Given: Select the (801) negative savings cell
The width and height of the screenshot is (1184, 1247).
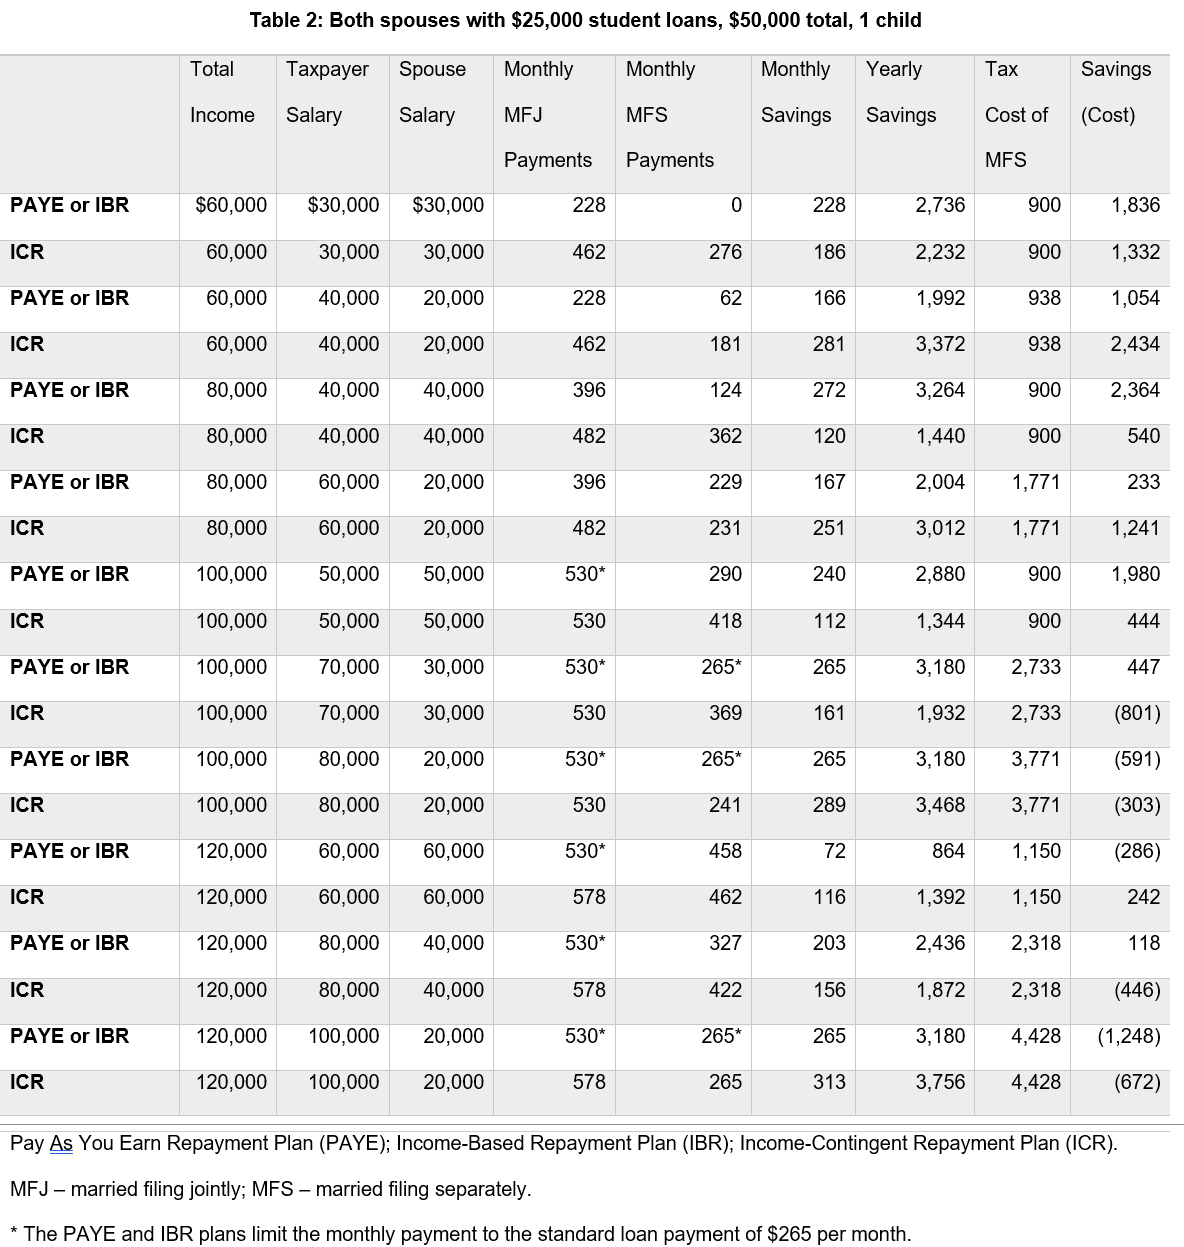Looking at the screenshot, I should pos(1137,713).
